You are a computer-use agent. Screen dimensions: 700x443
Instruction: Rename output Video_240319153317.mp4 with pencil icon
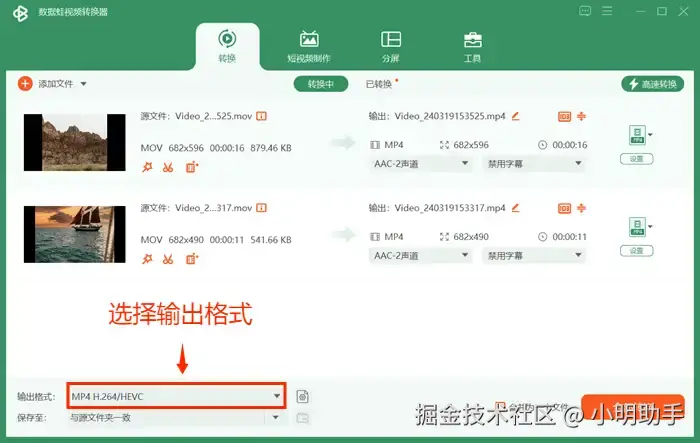tap(516, 208)
